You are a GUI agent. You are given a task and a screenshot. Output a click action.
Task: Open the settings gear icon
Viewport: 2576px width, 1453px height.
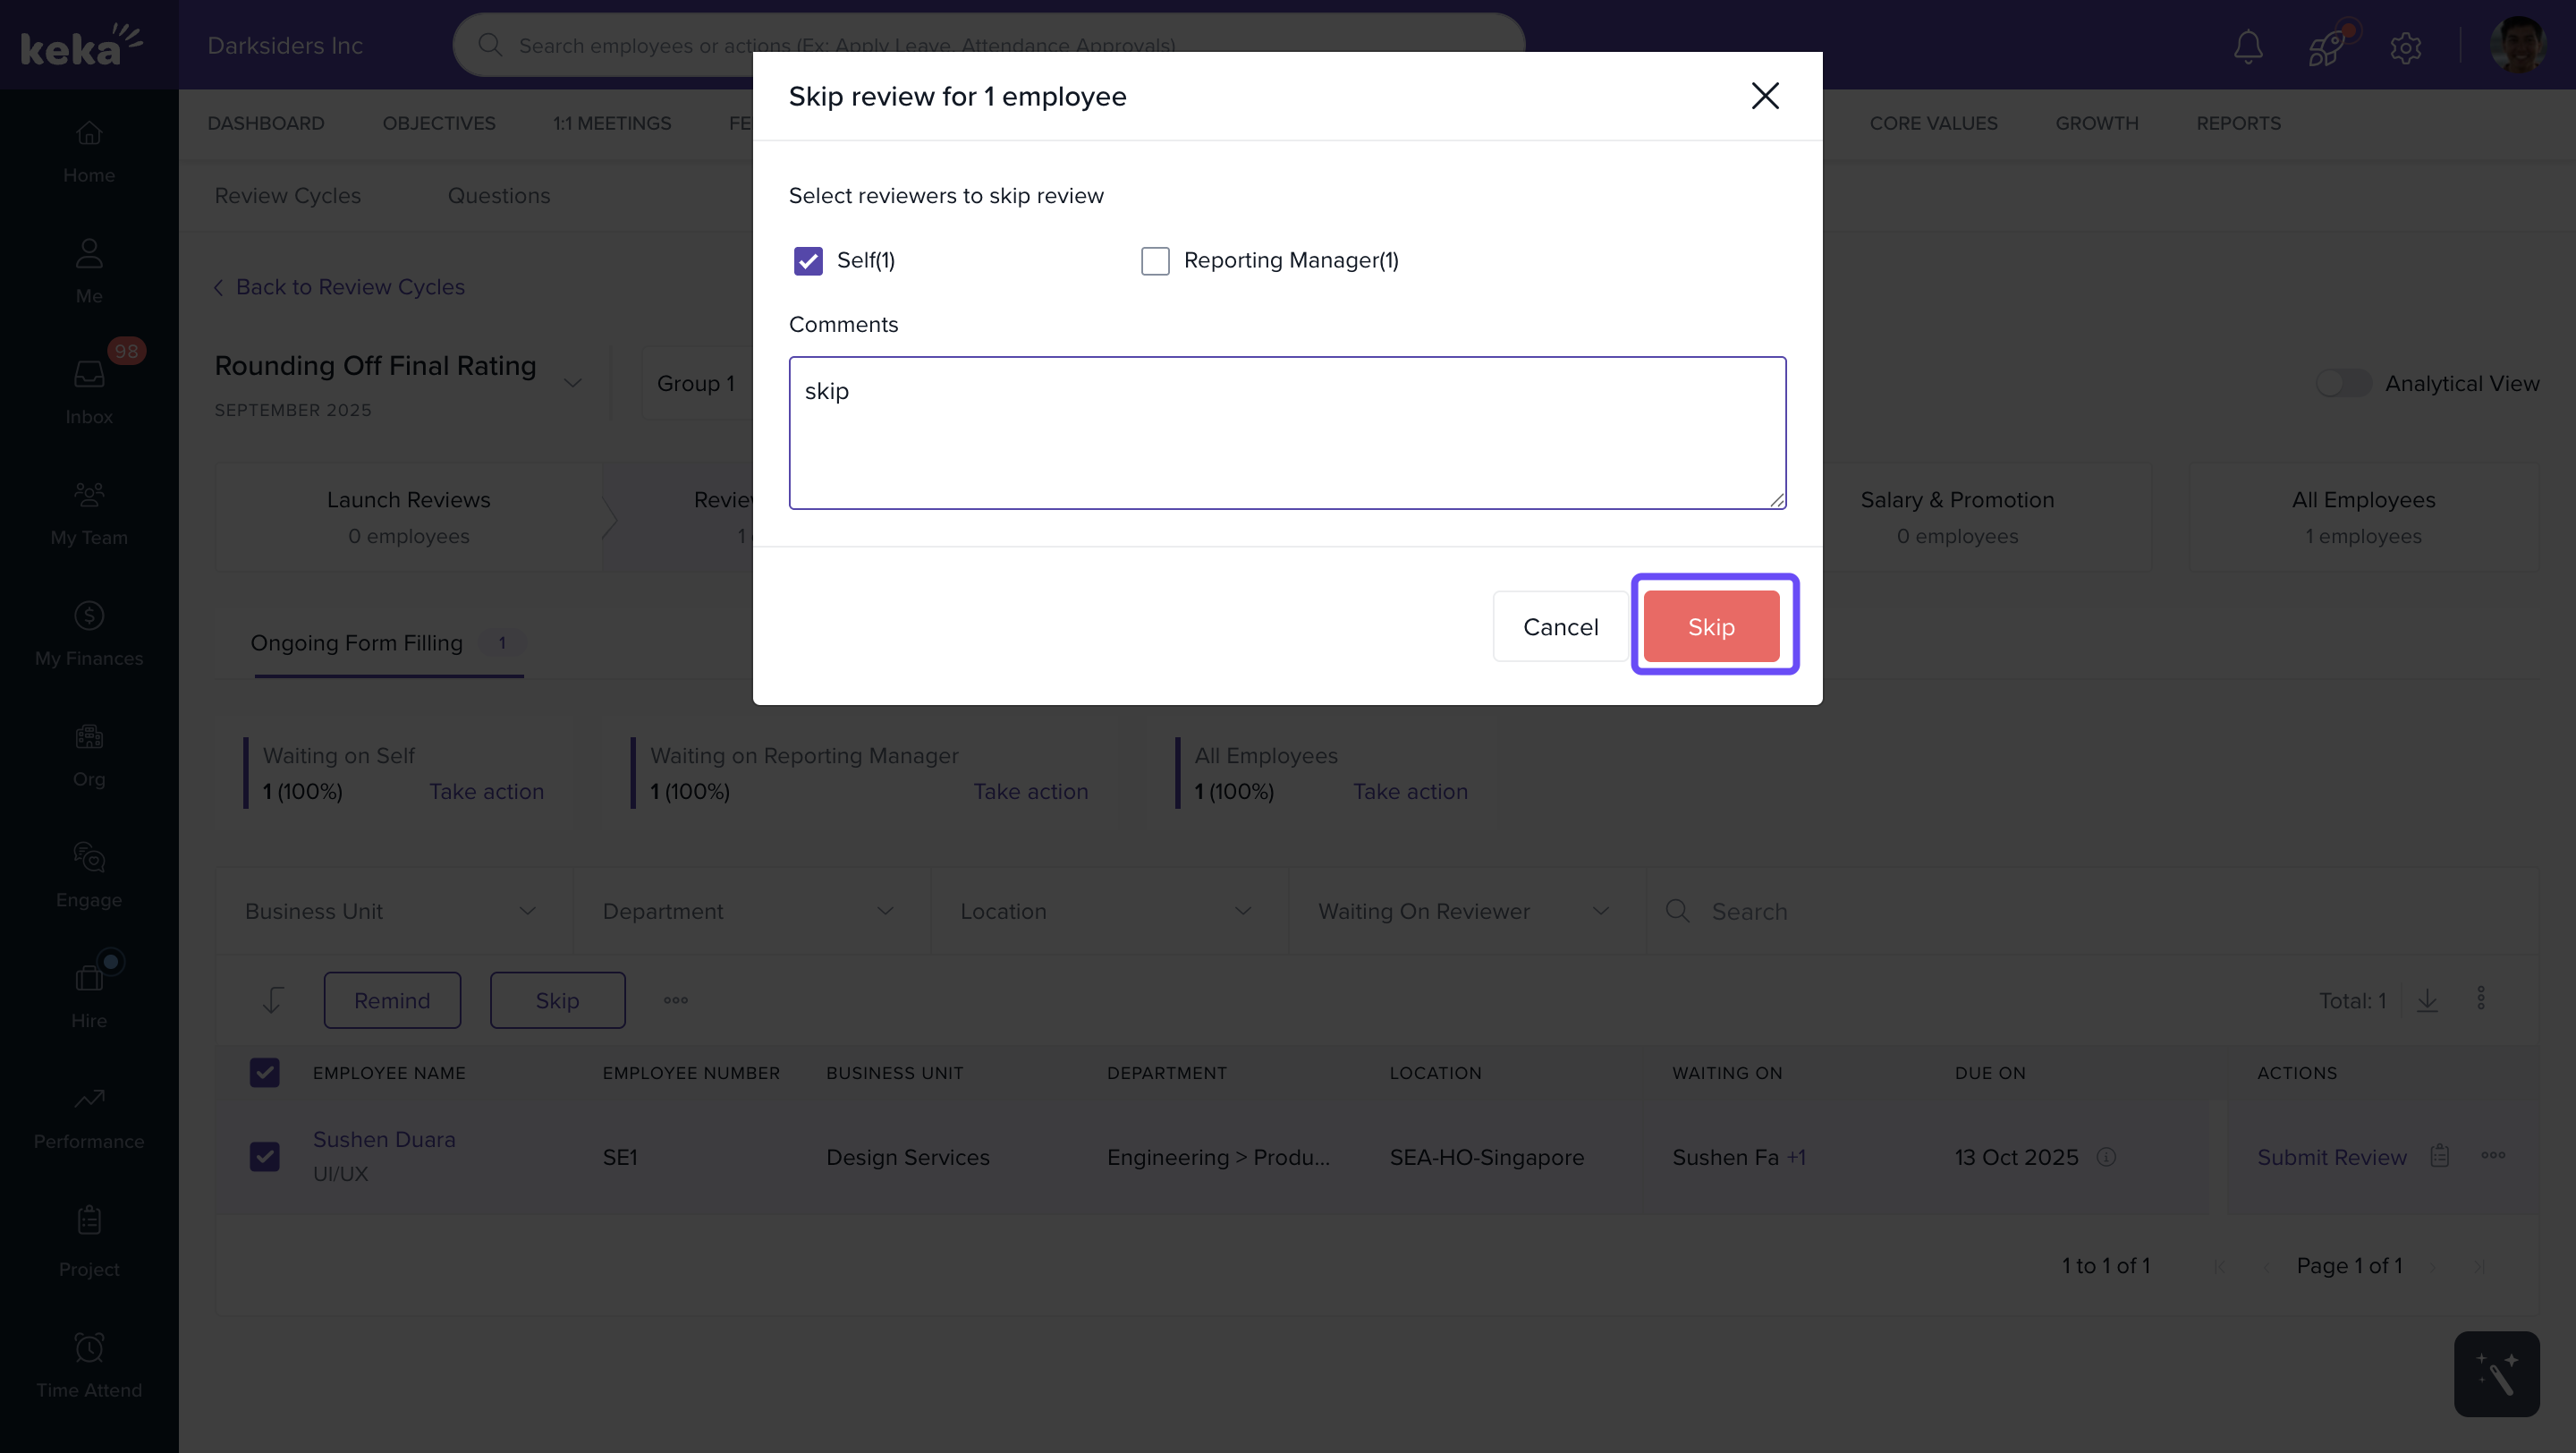(x=2405, y=47)
